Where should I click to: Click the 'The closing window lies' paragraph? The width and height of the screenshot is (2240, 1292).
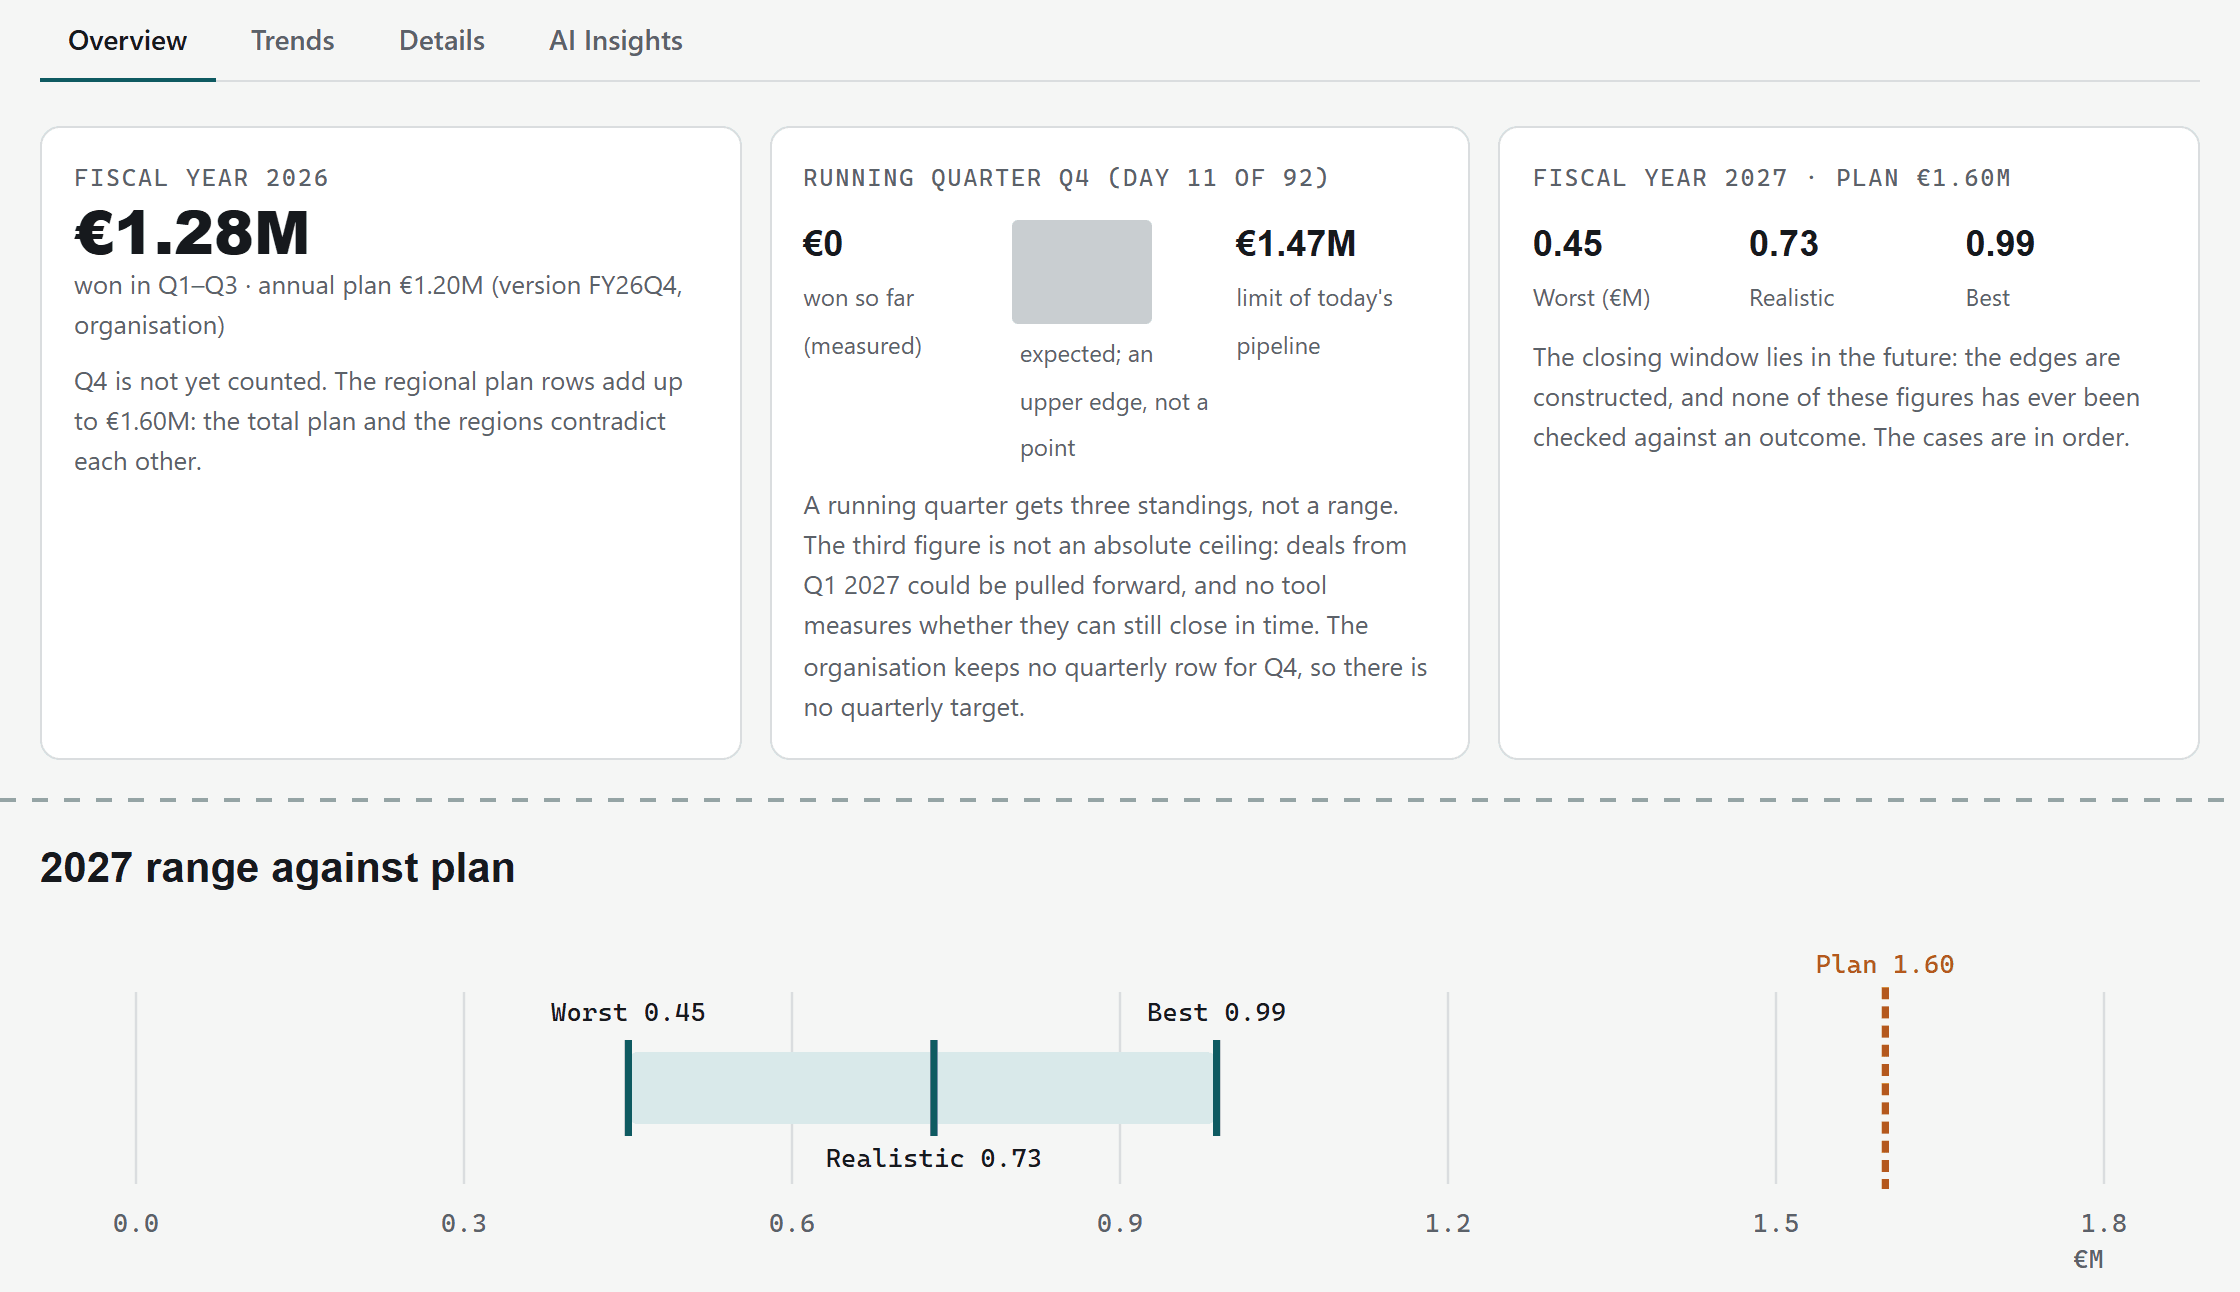(1836, 397)
